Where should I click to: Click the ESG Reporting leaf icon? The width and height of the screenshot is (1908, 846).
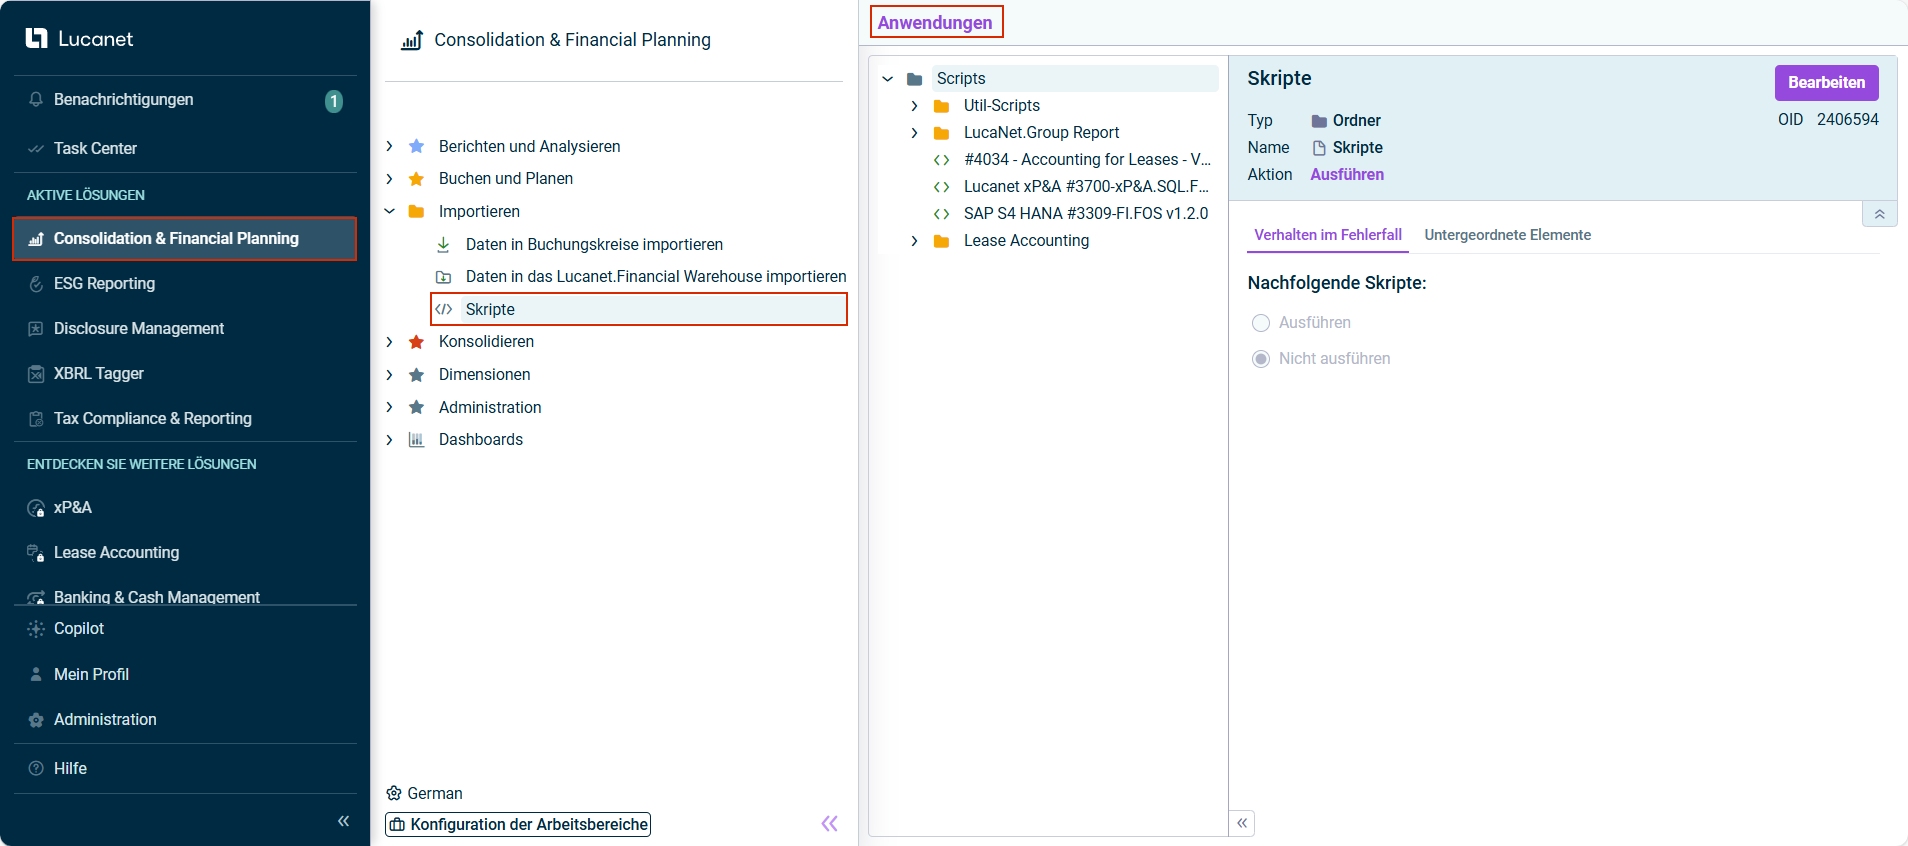tap(36, 284)
